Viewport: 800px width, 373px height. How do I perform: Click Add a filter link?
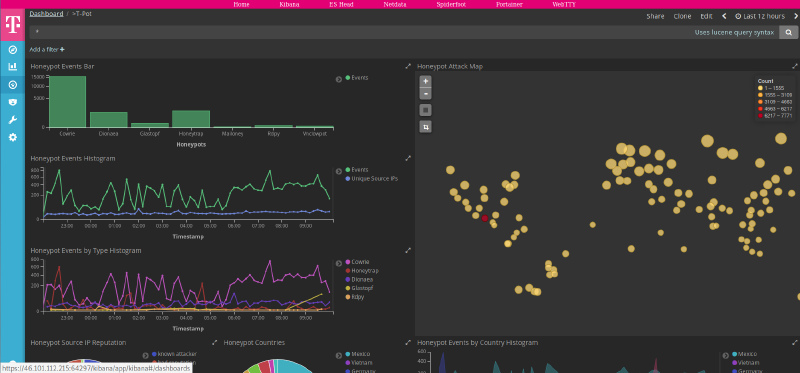pyautogui.click(x=47, y=50)
